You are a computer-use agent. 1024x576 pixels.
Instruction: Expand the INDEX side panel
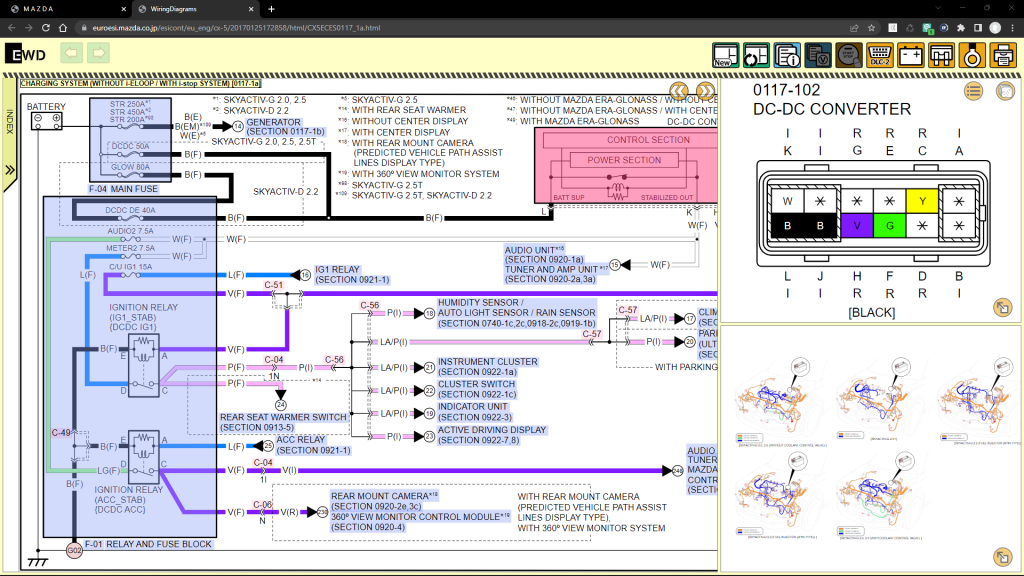coord(9,169)
